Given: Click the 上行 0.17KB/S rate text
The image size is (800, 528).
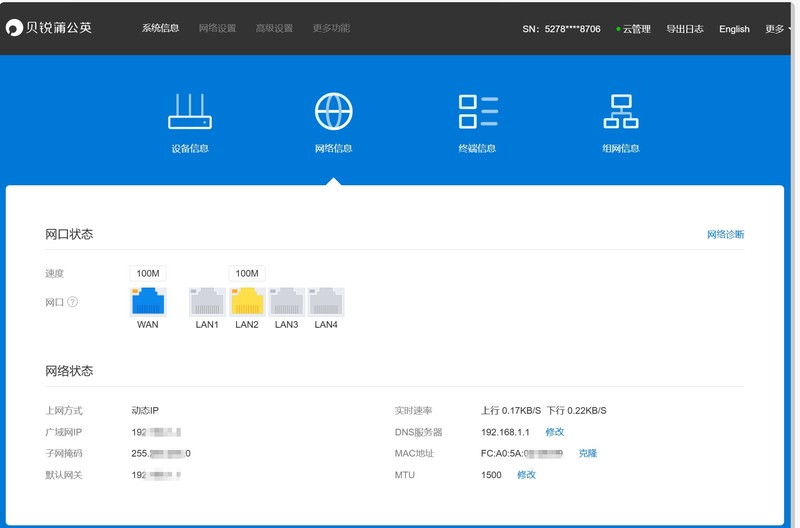Looking at the screenshot, I should pos(511,411).
